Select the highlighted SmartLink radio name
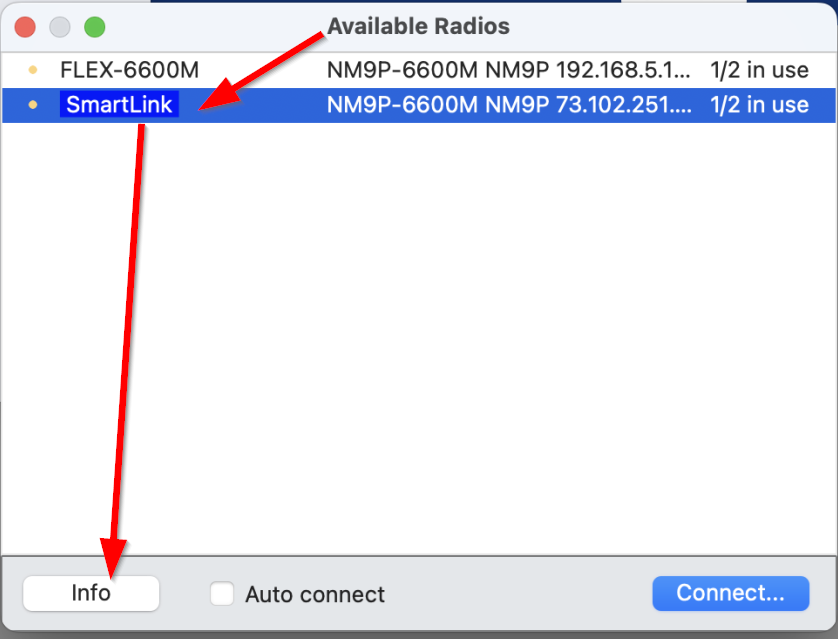 point(119,105)
